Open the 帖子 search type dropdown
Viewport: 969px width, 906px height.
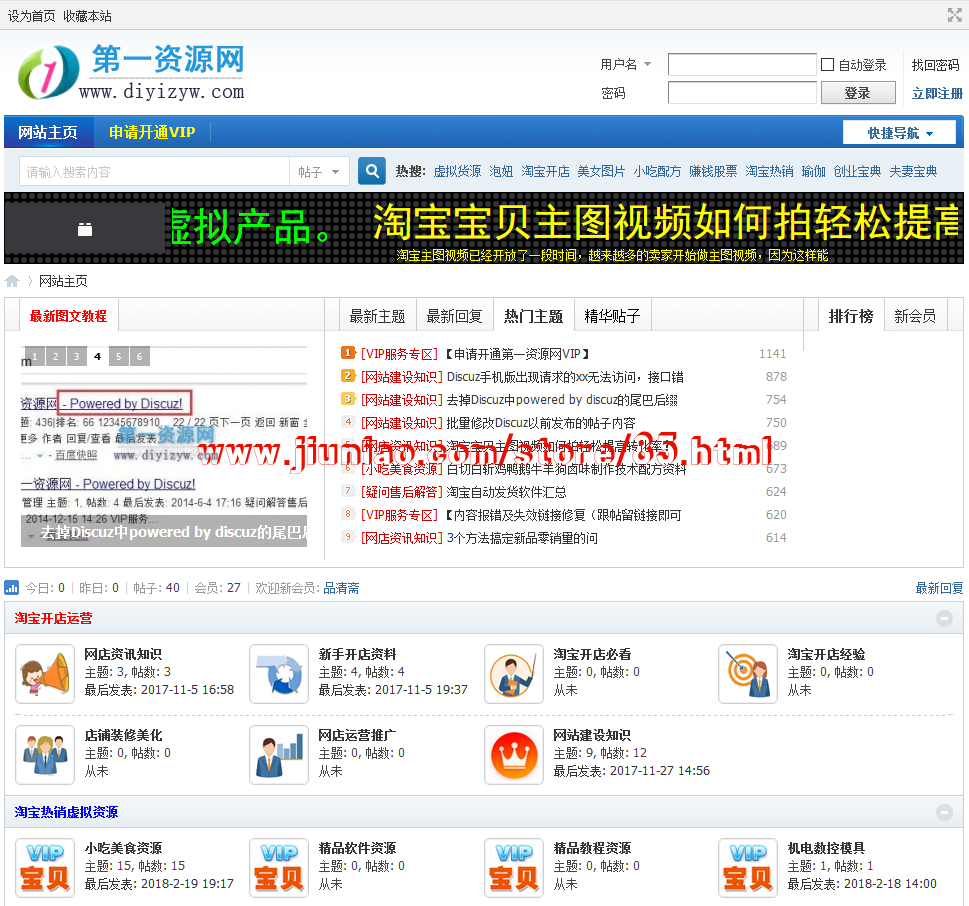(319, 172)
